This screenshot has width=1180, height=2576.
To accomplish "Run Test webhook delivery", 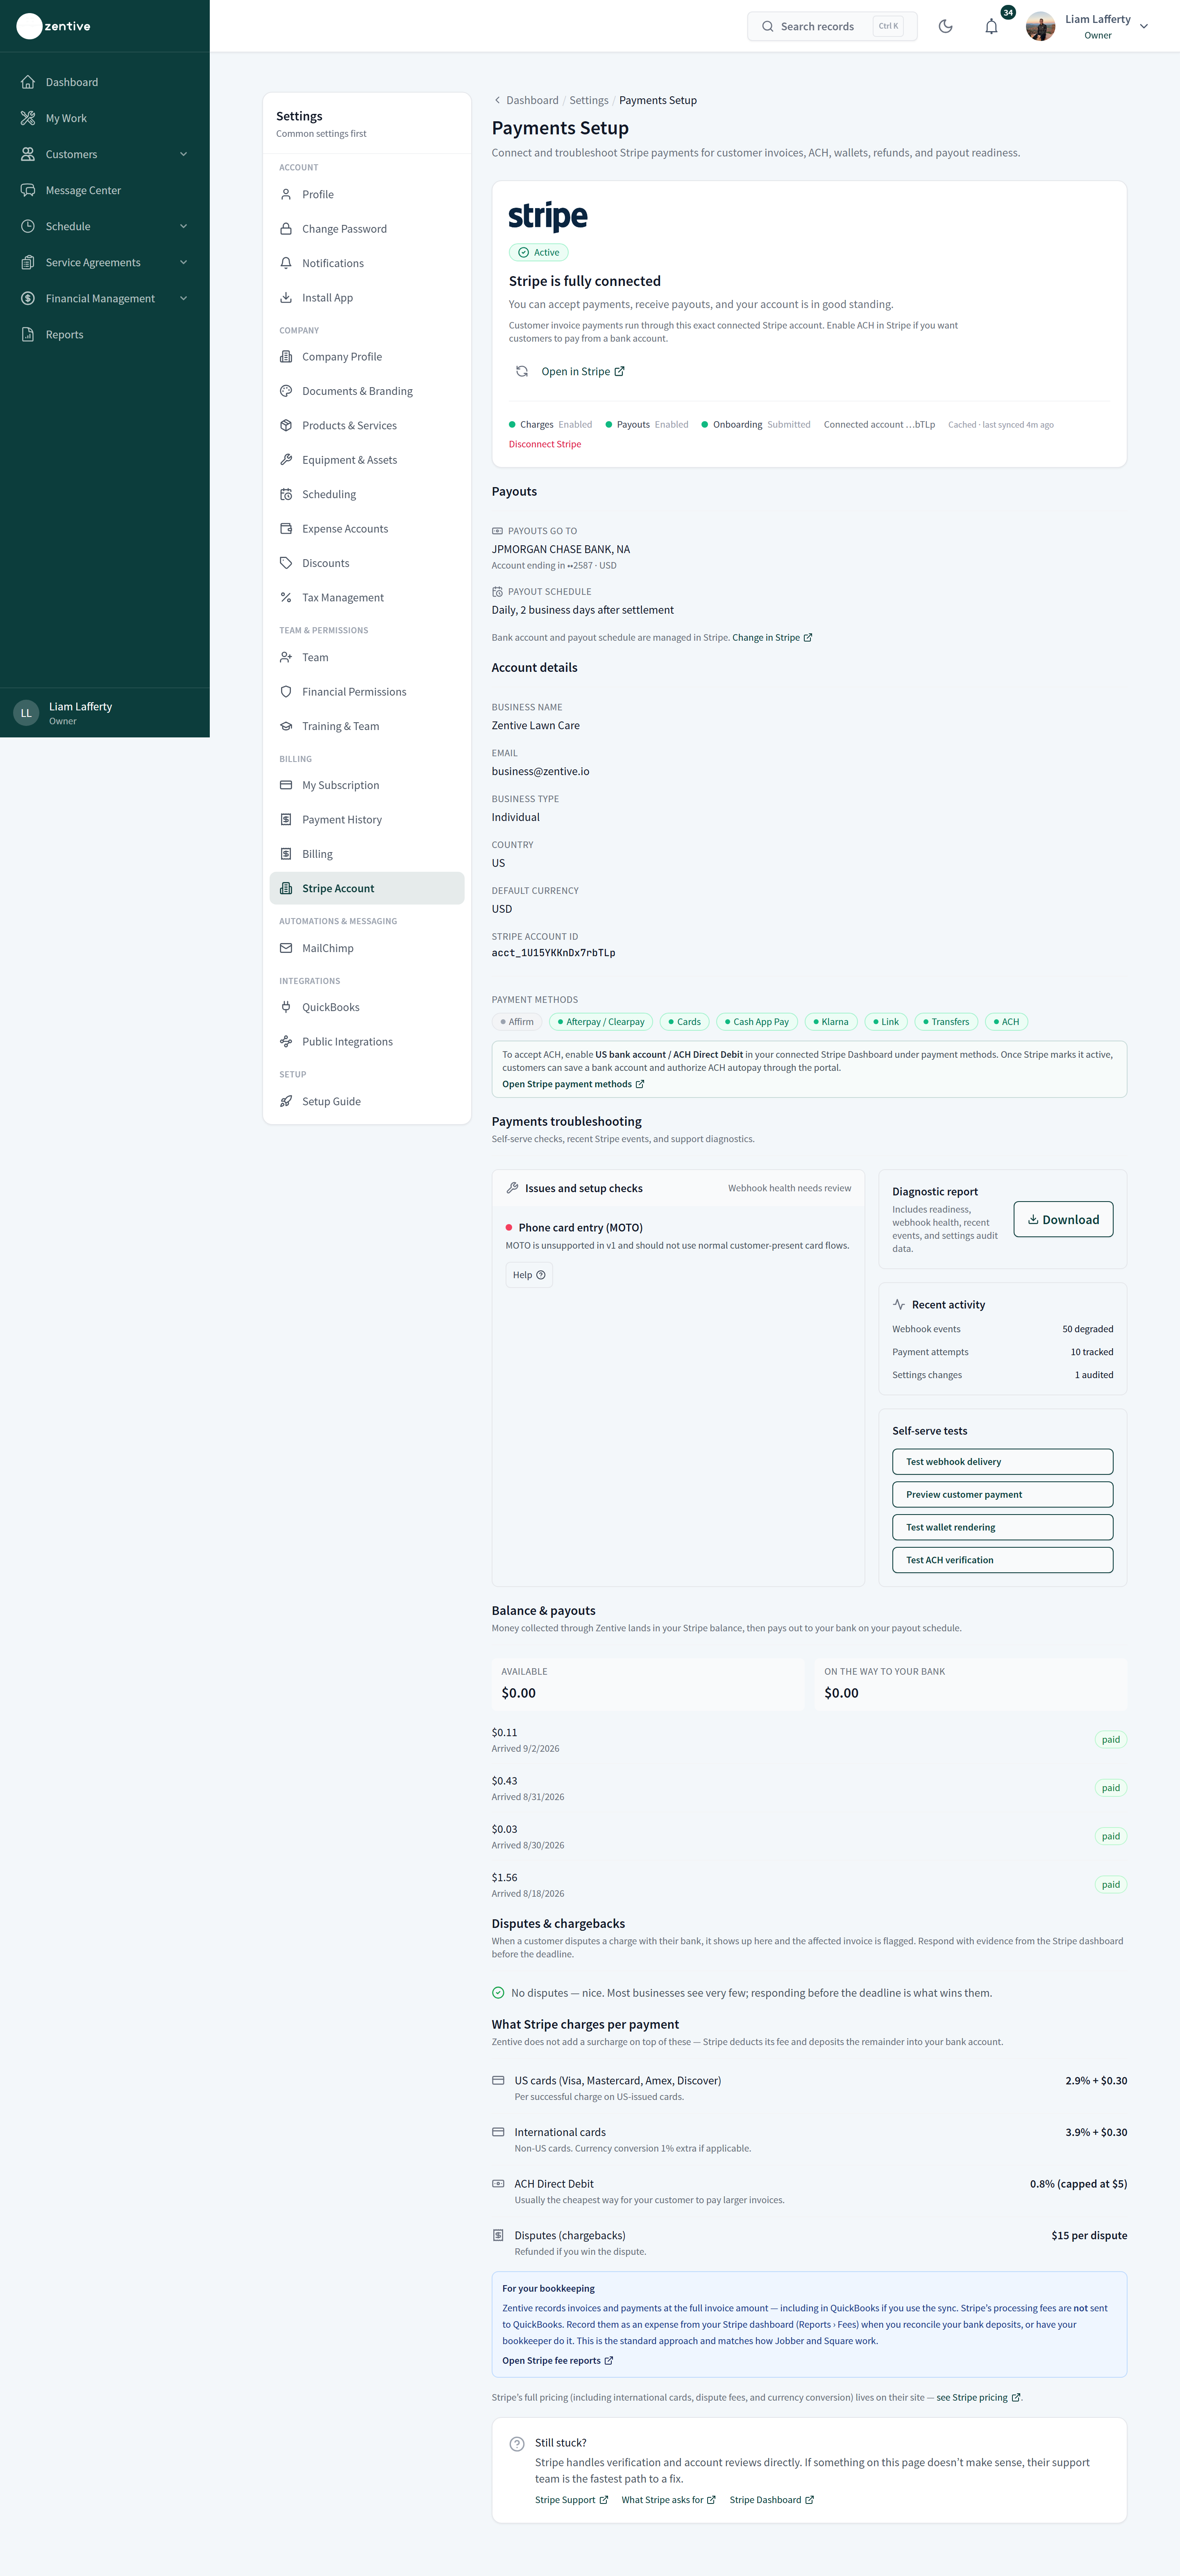I will 1002,1462.
